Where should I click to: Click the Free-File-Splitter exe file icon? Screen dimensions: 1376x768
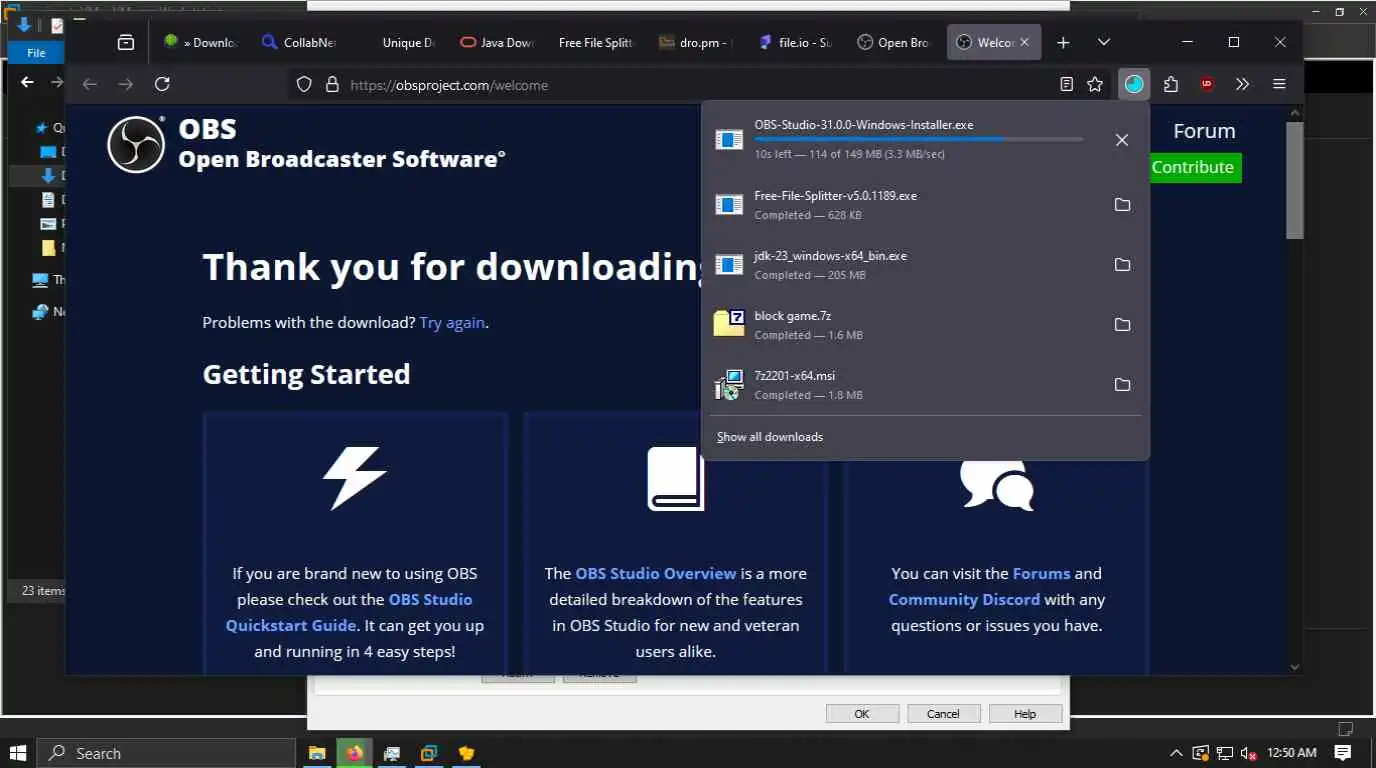point(729,205)
